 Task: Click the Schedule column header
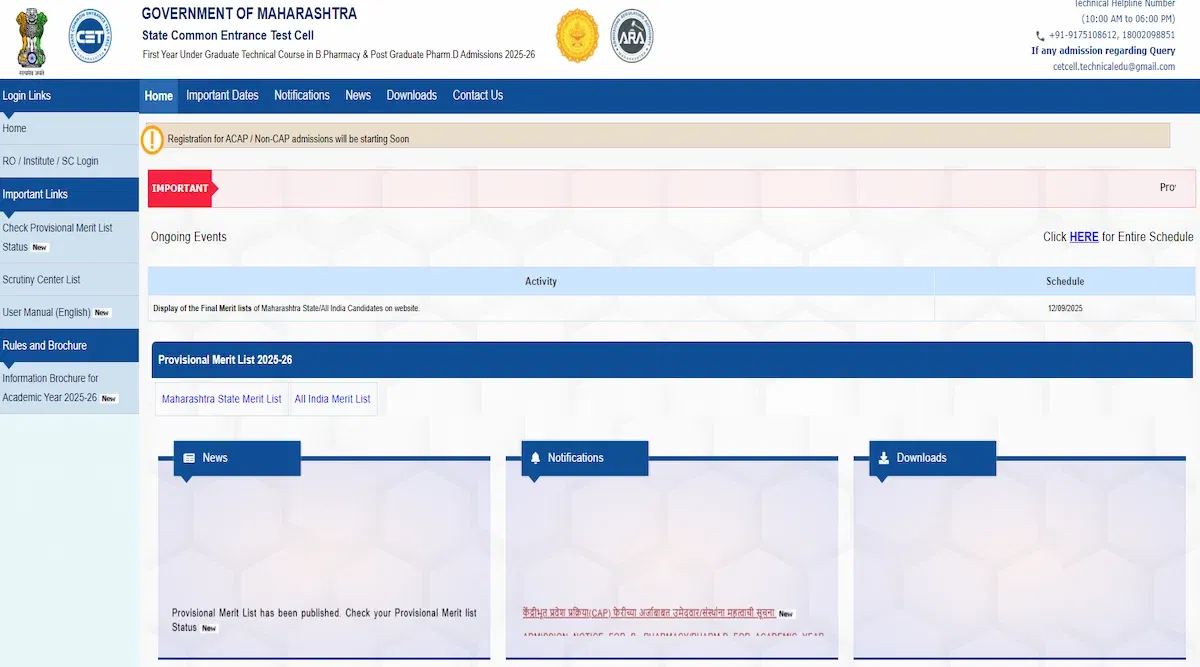pos(1065,281)
